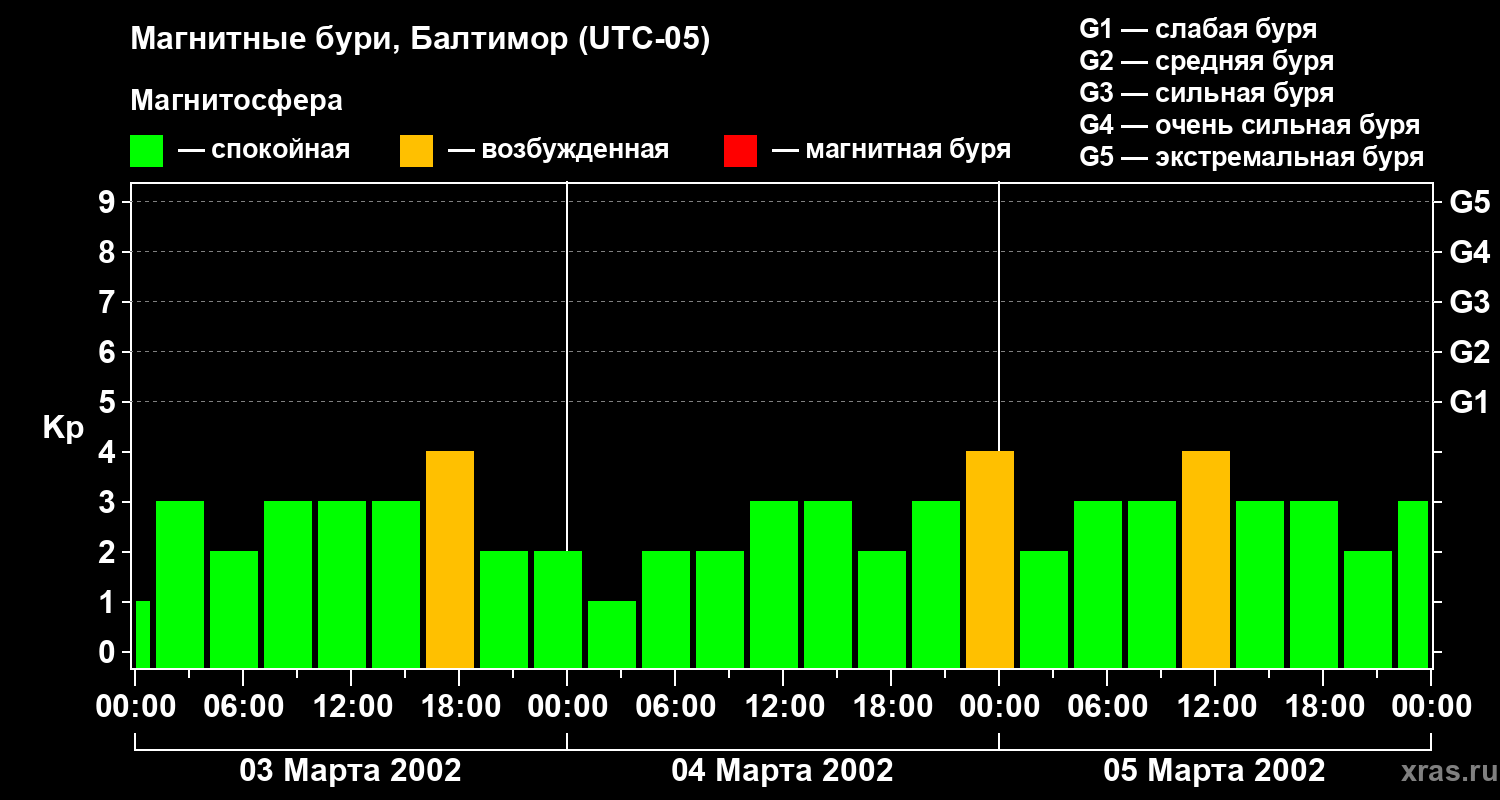Click 'G5 — экстремальная буря' legend line
Image resolution: width=1500 pixels, height=800 pixels.
(x=1251, y=157)
